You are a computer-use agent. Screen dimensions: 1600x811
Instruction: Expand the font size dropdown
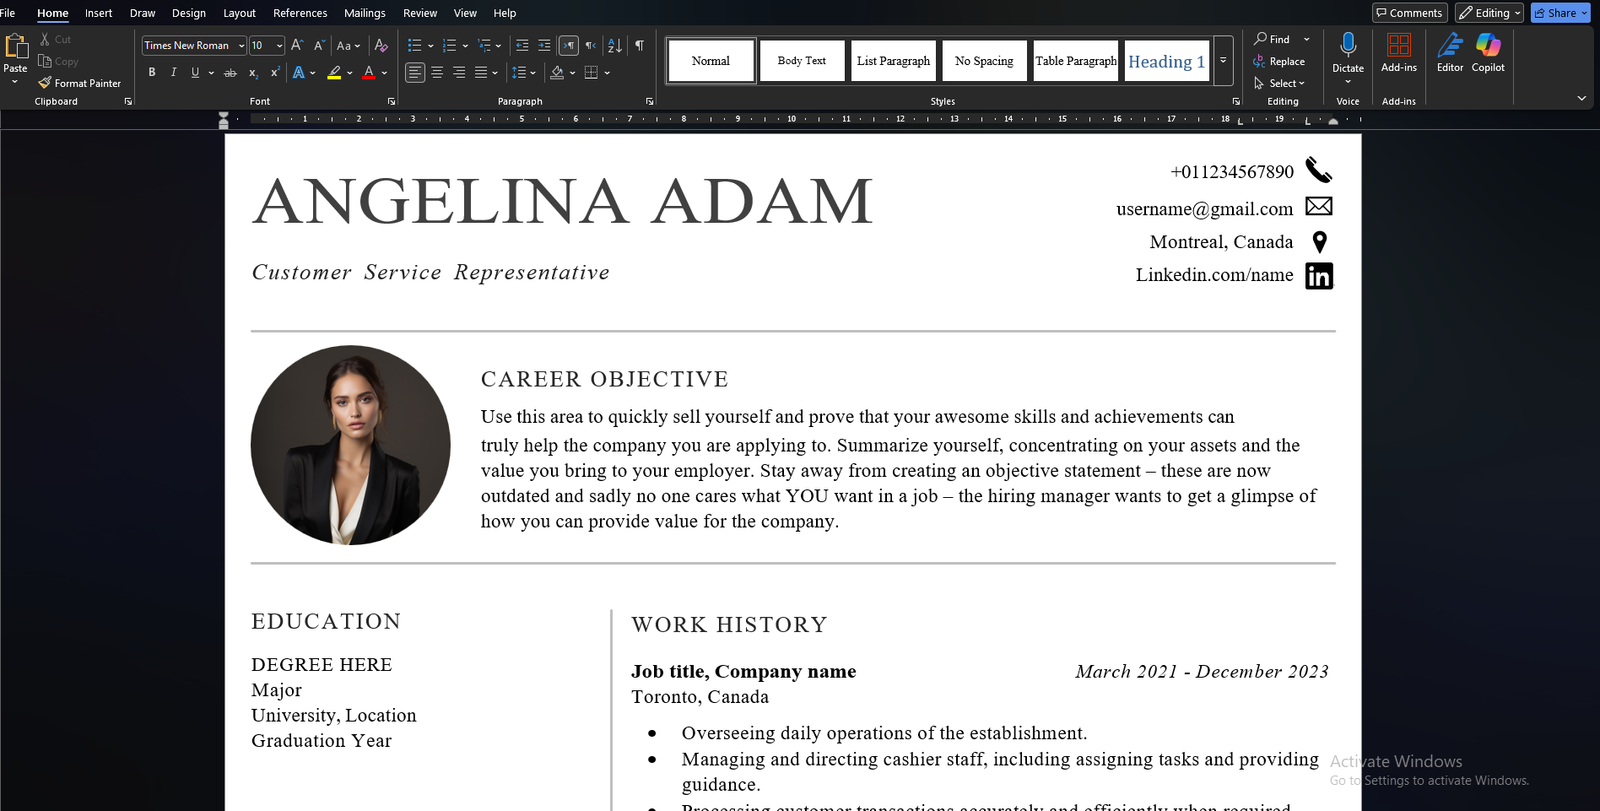(x=279, y=46)
